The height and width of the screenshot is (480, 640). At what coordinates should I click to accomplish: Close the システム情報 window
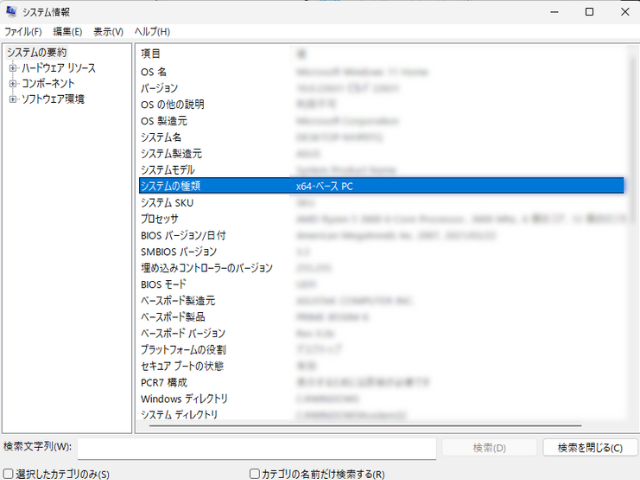click(625, 12)
